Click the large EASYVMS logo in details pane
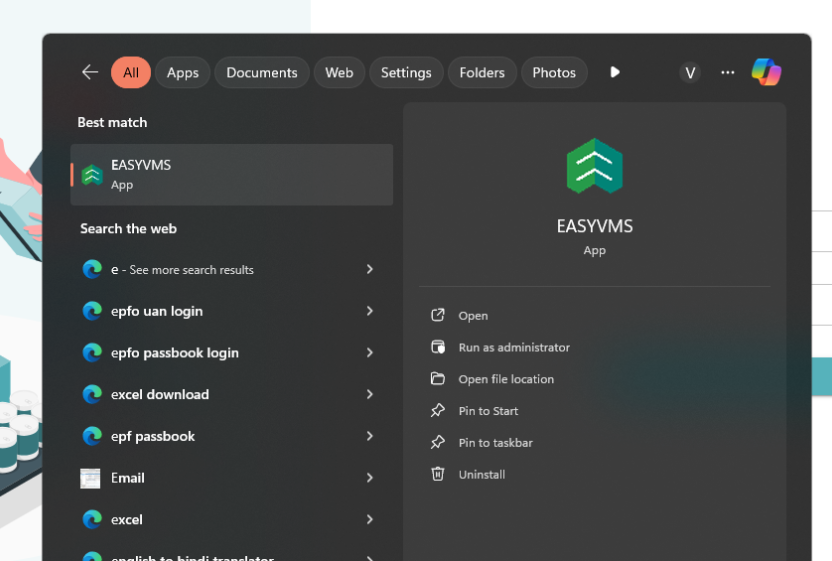The width and height of the screenshot is (832, 561). [594, 166]
